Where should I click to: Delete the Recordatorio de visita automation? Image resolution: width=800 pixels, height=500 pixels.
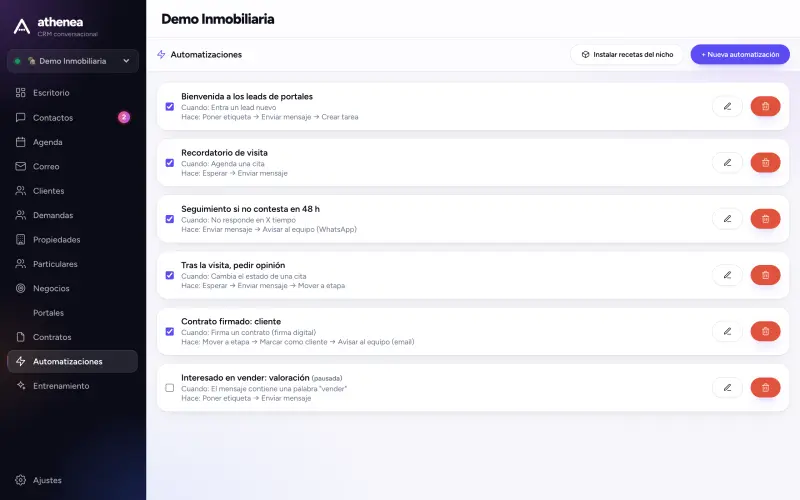(765, 162)
